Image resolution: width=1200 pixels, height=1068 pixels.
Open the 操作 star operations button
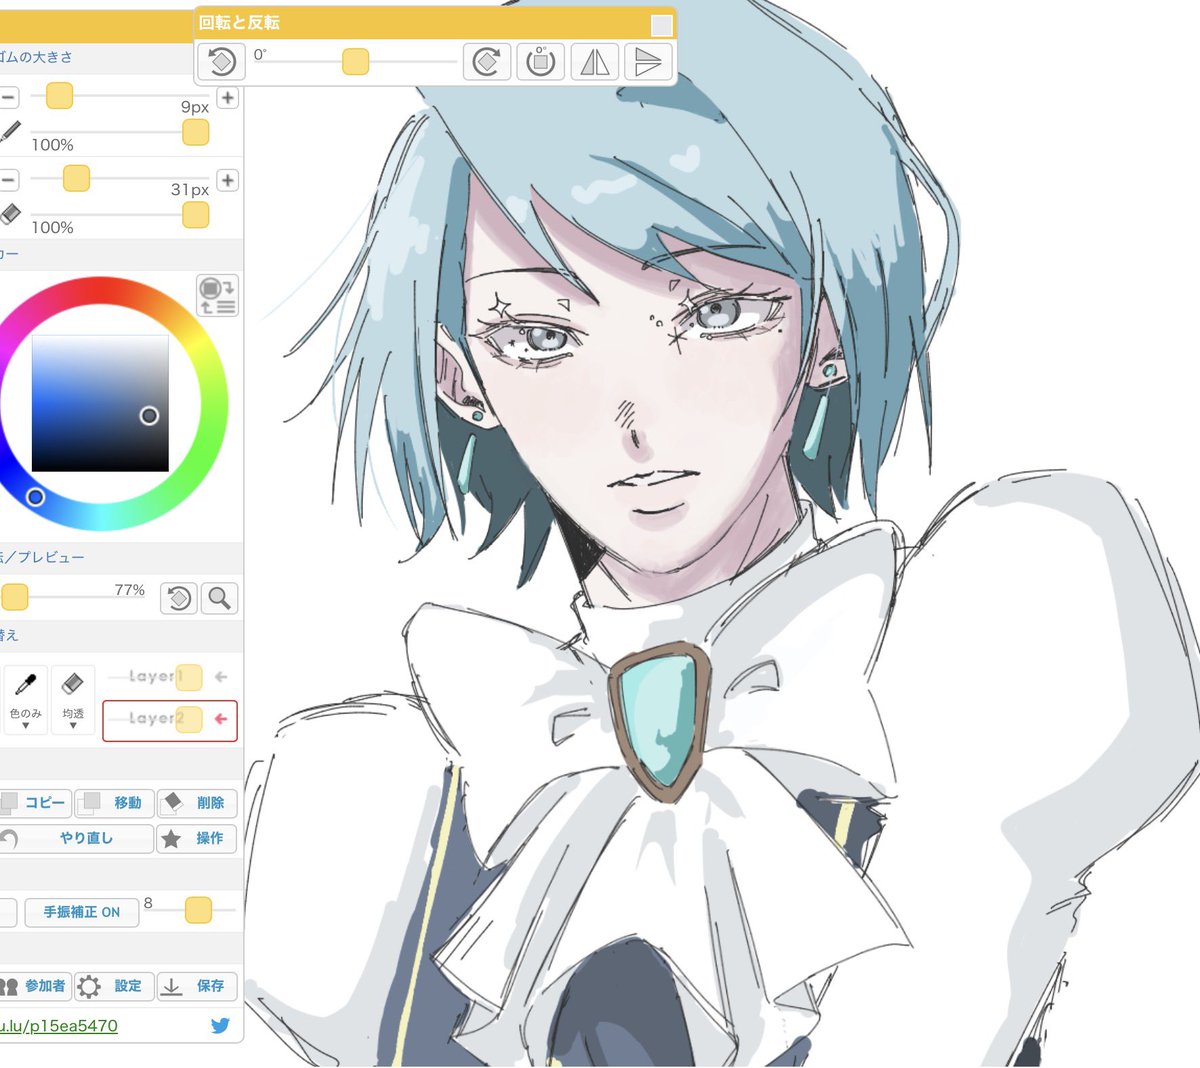pyautogui.click(x=197, y=838)
